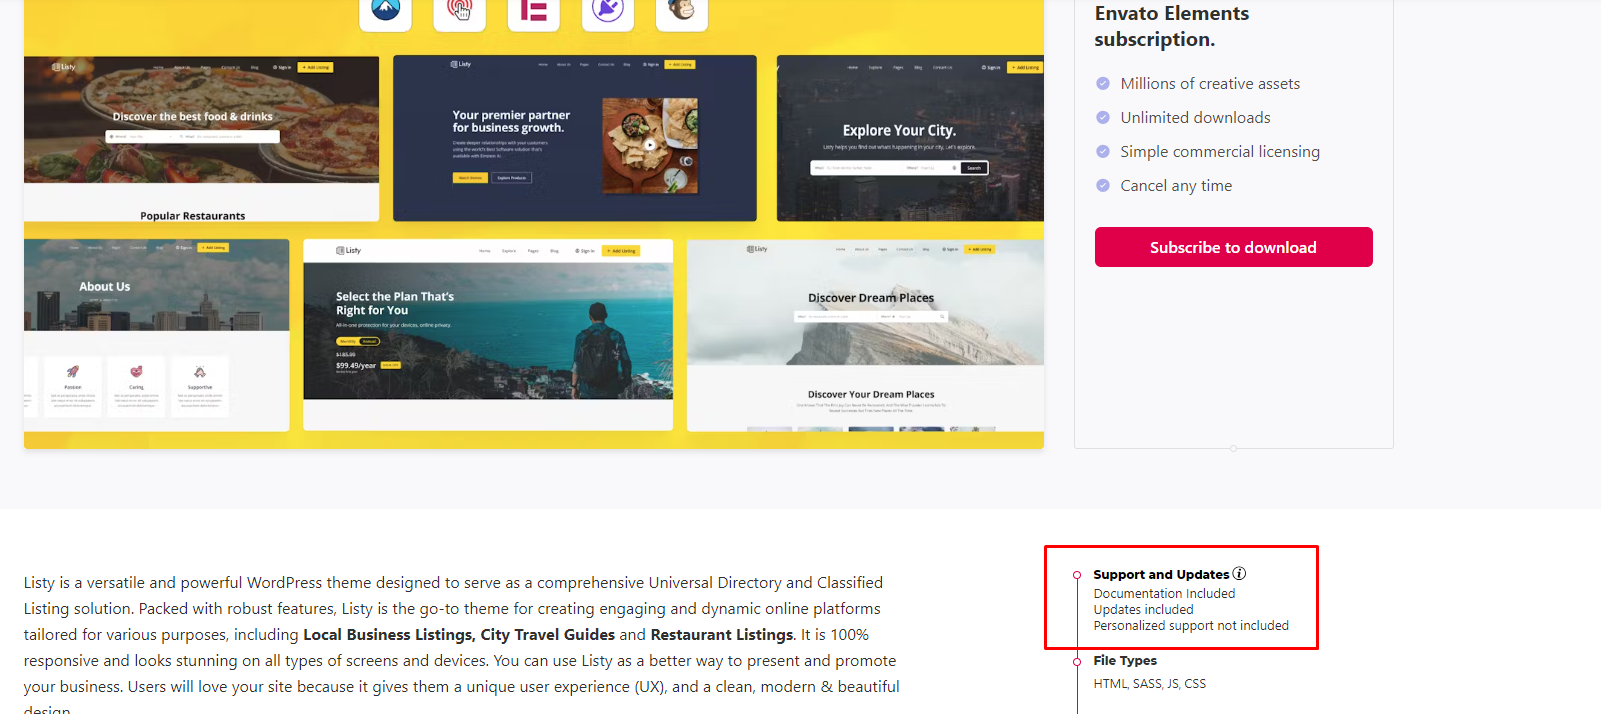Click the Documentation Included line

[x=1164, y=594]
